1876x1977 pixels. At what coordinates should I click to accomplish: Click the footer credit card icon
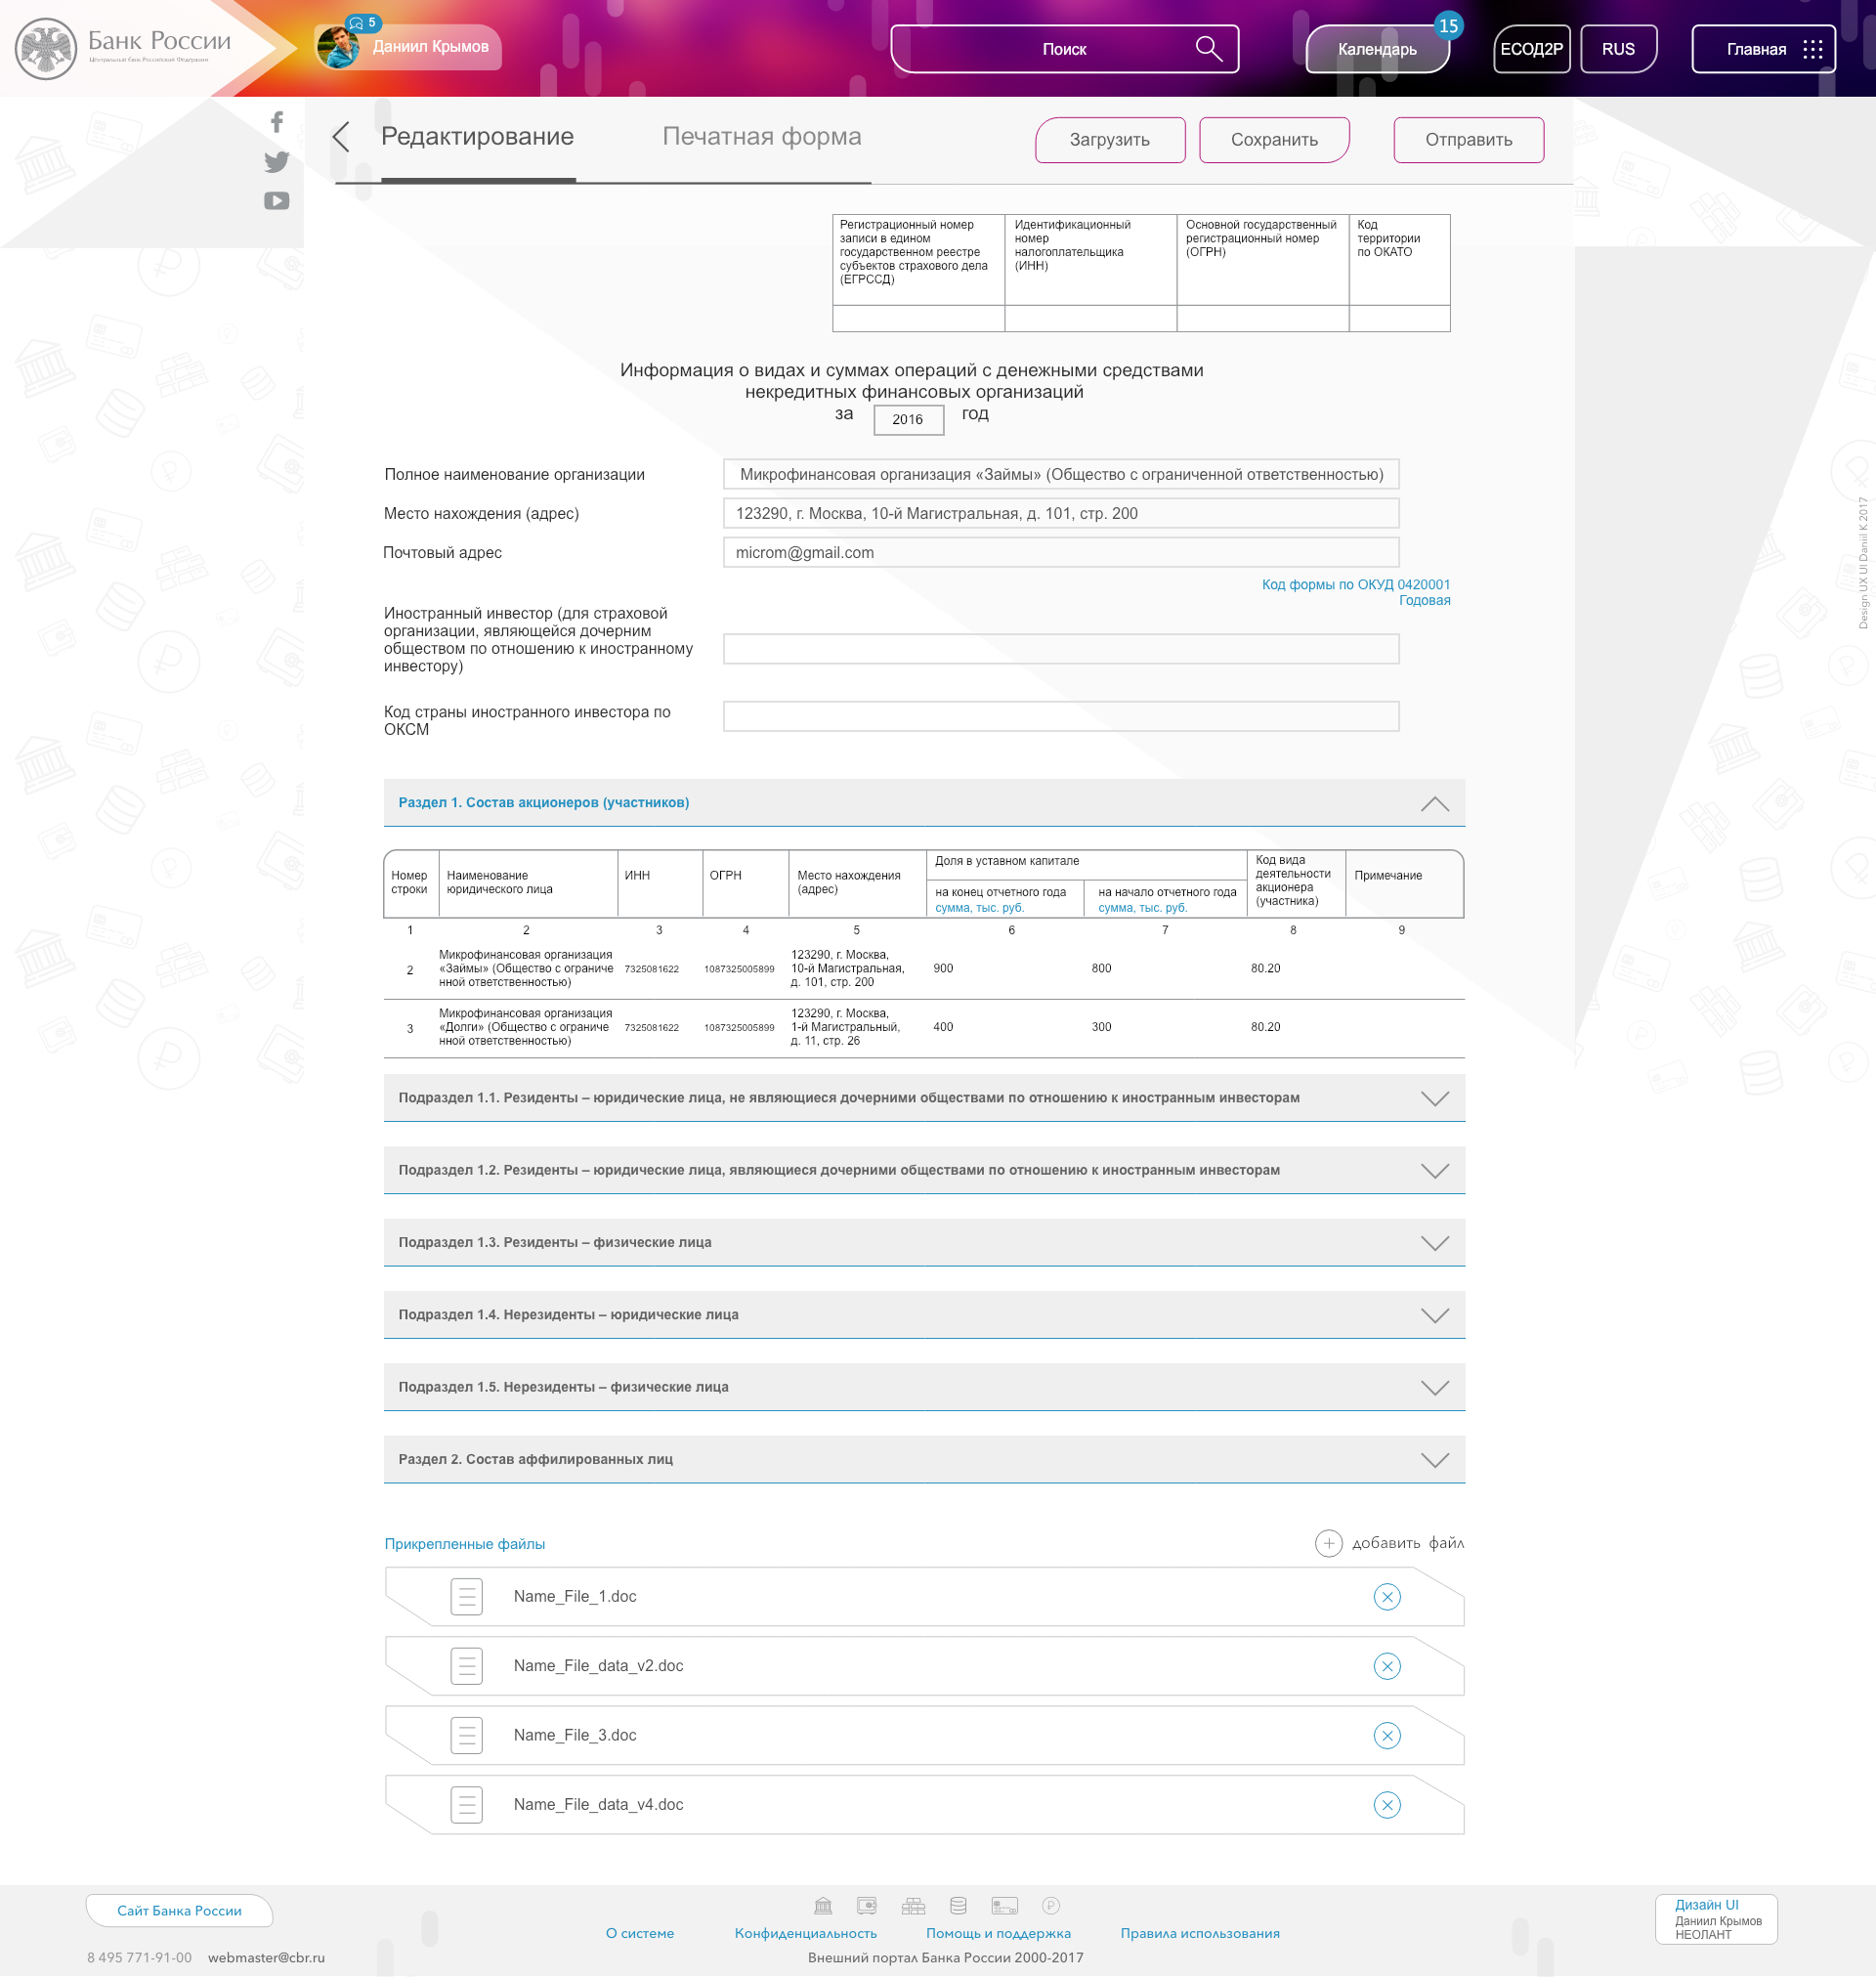click(1005, 1906)
